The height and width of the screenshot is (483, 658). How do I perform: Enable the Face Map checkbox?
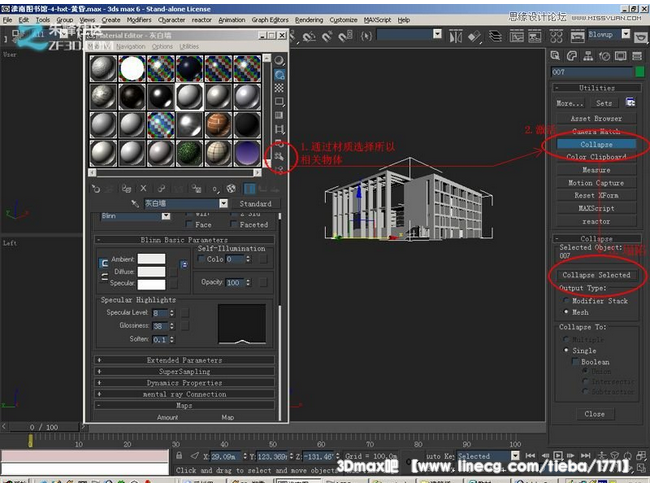pos(189,225)
